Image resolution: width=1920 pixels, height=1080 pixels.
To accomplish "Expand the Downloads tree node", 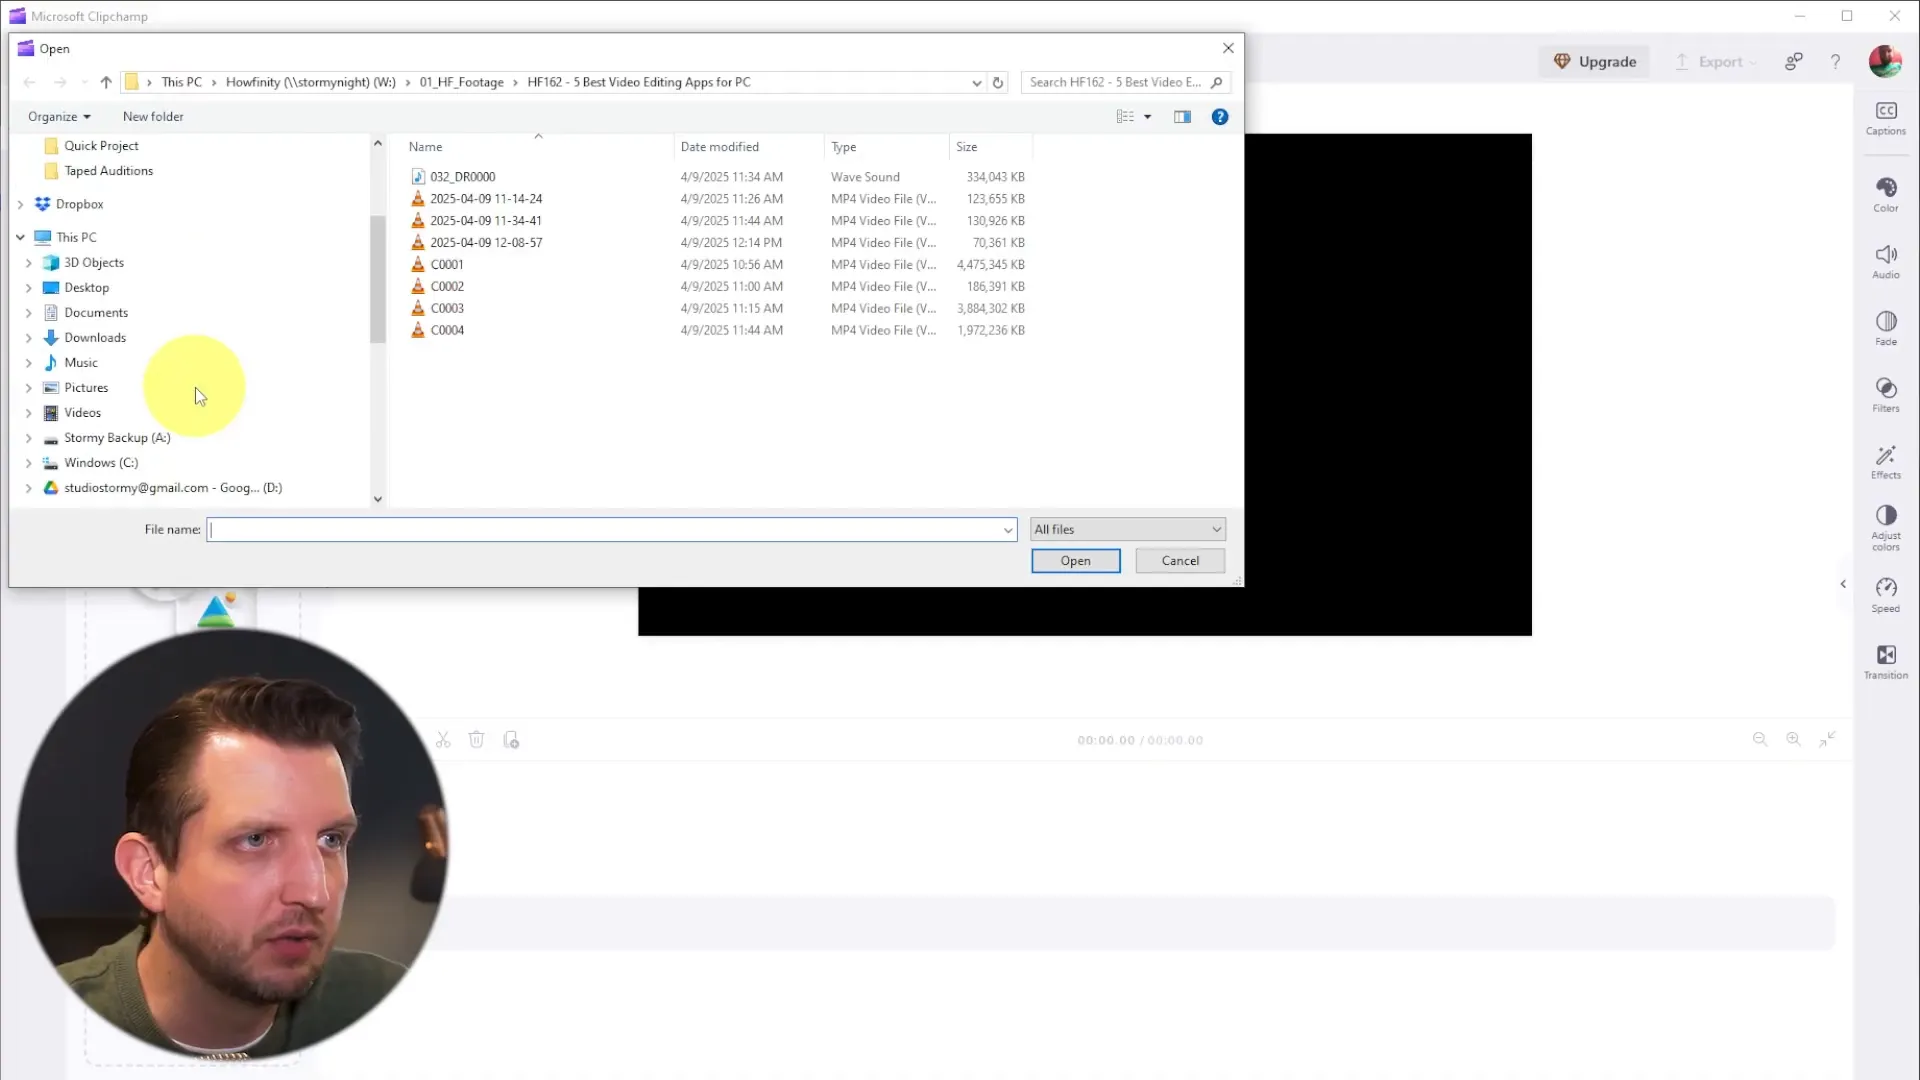I will [29, 338].
